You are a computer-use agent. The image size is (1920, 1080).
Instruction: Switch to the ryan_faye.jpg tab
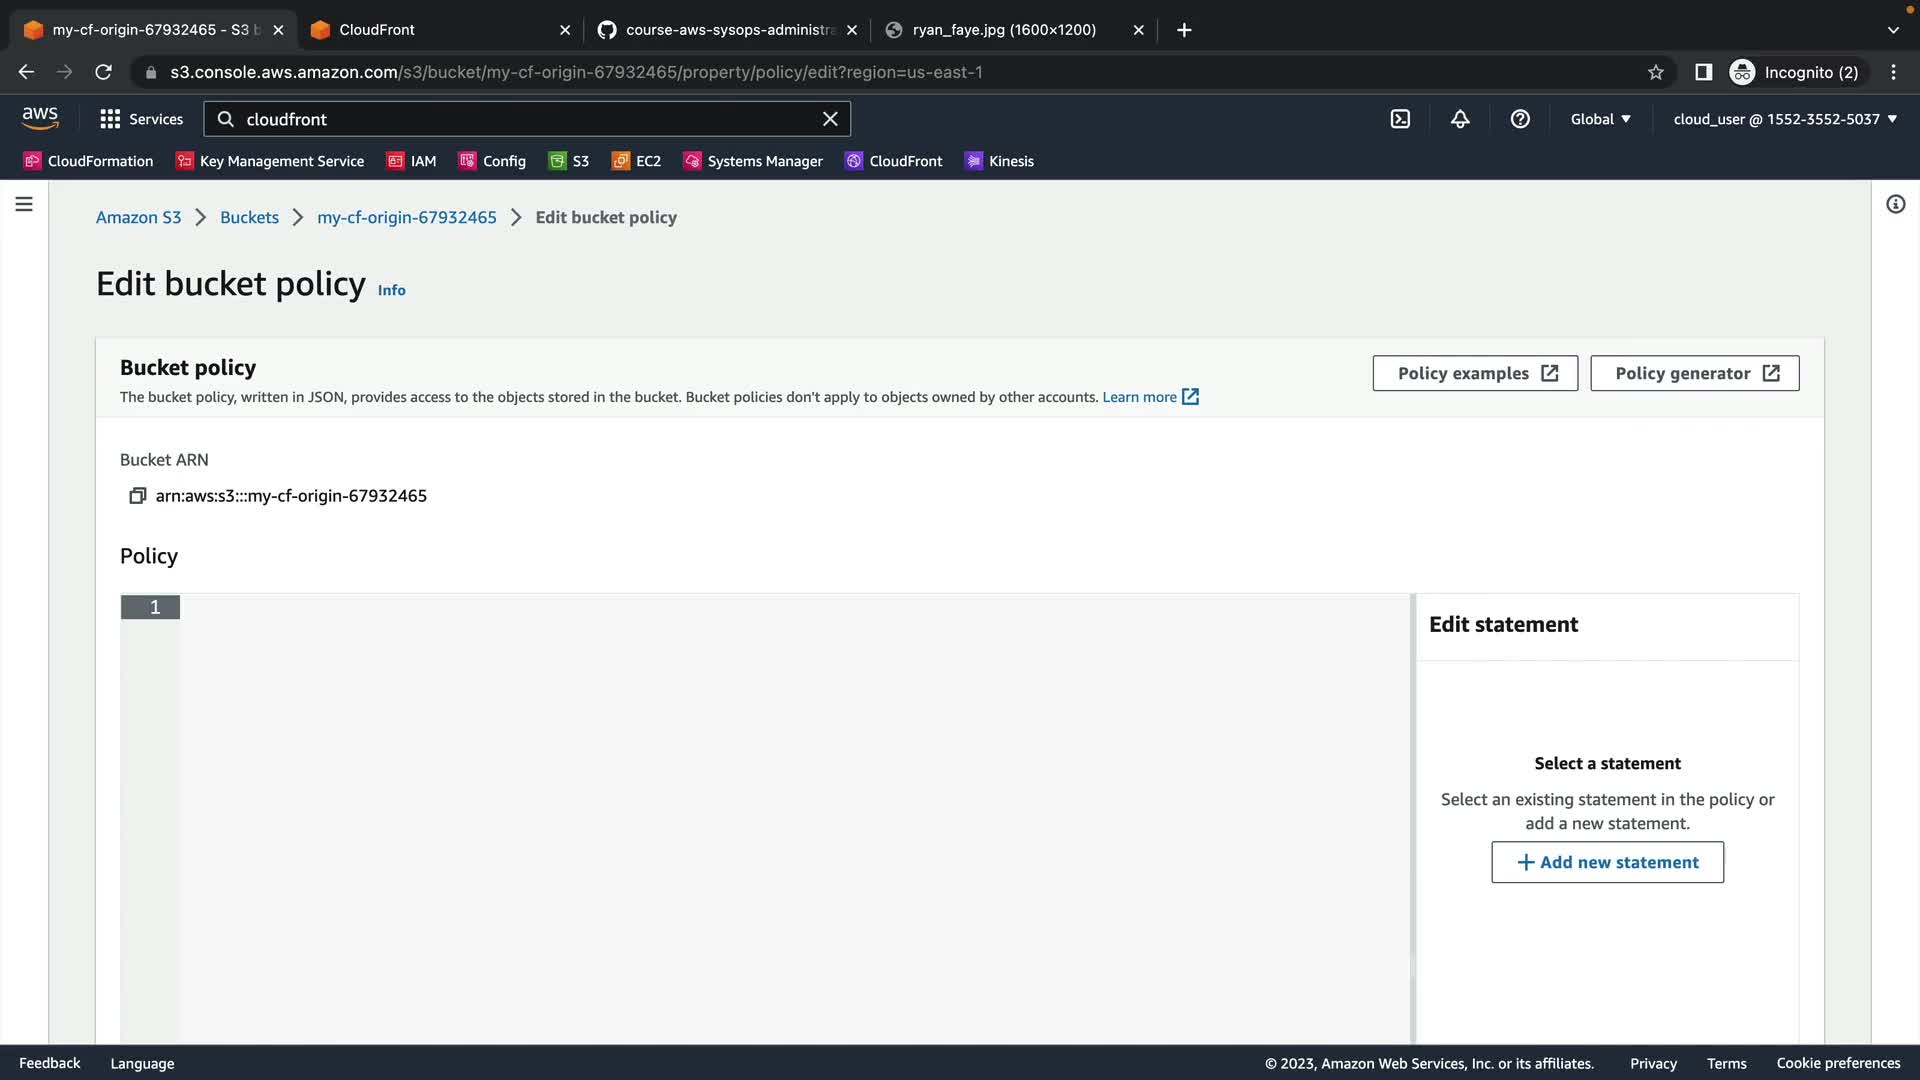click(x=1004, y=30)
